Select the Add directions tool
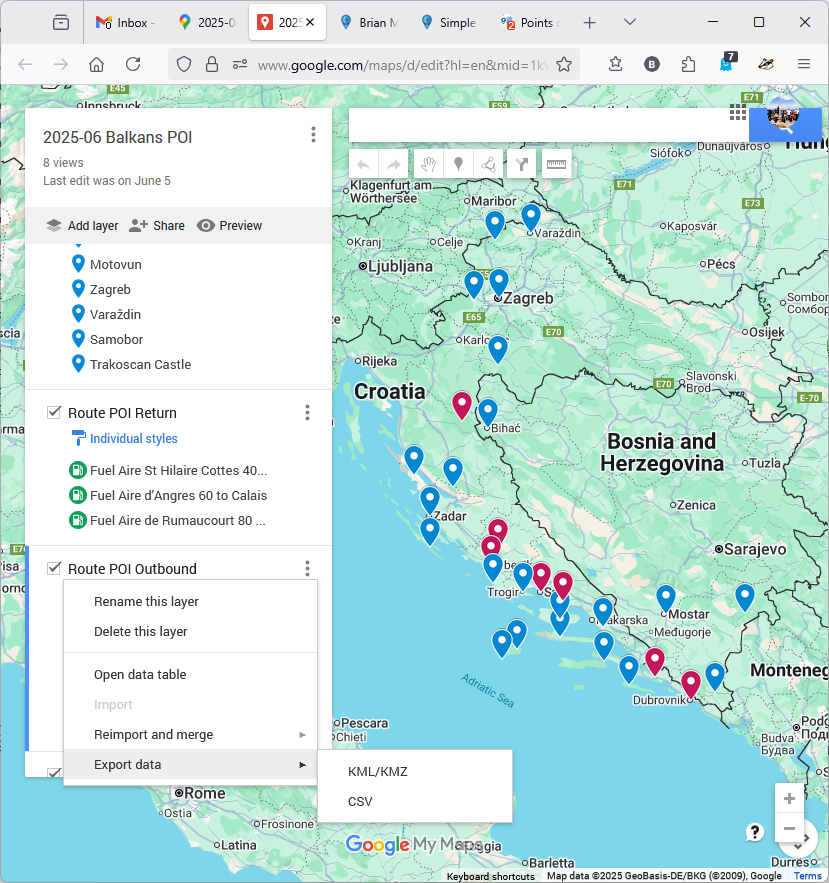 522,164
